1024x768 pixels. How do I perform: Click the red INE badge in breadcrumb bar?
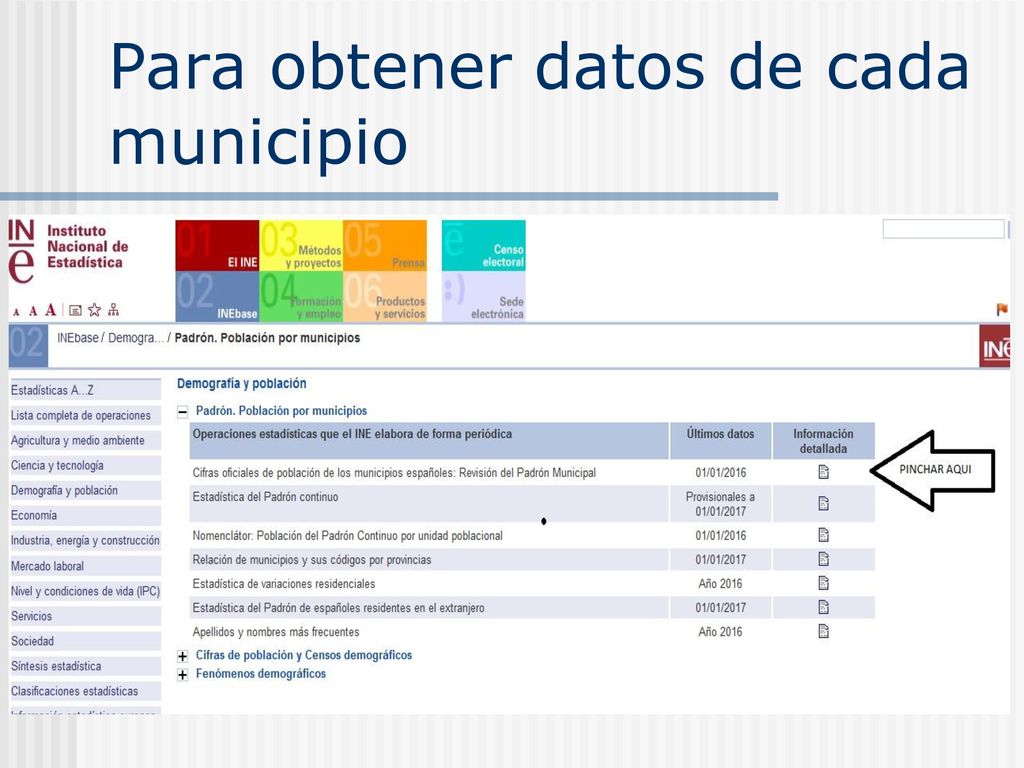pyautogui.click(x=995, y=348)
